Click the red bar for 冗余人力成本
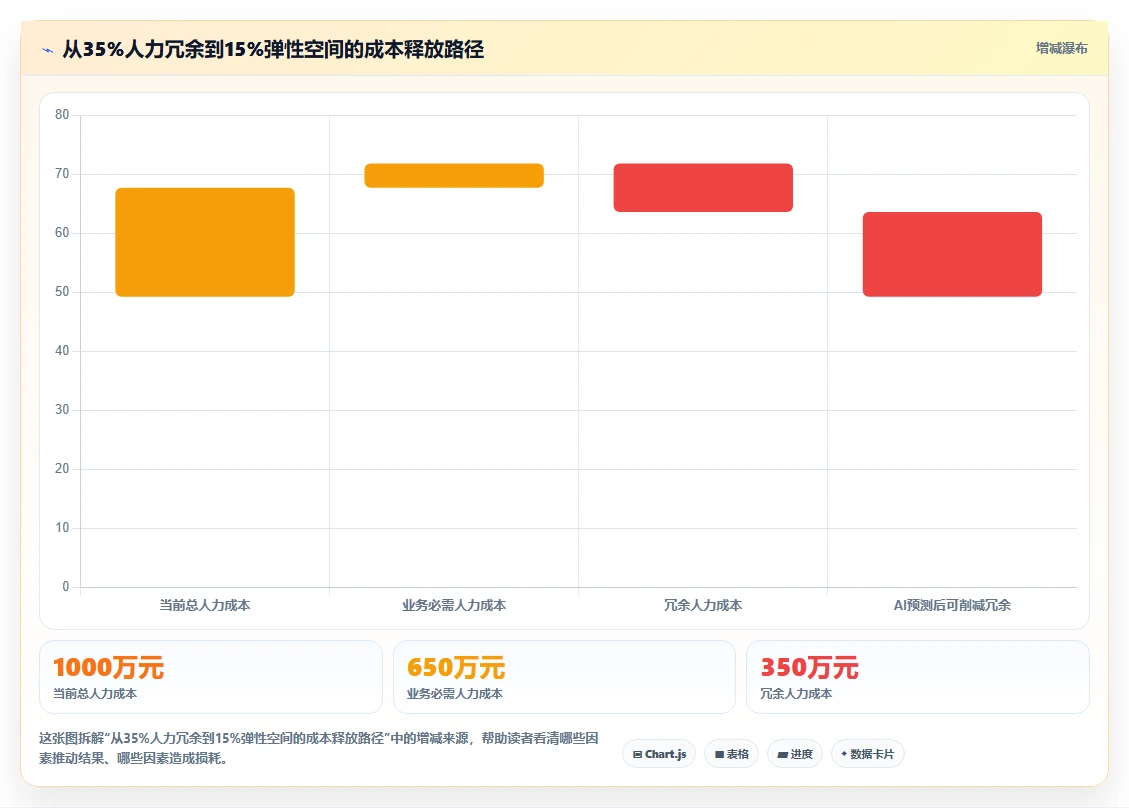The image size is (1129, 808). (x=703, y=187)
